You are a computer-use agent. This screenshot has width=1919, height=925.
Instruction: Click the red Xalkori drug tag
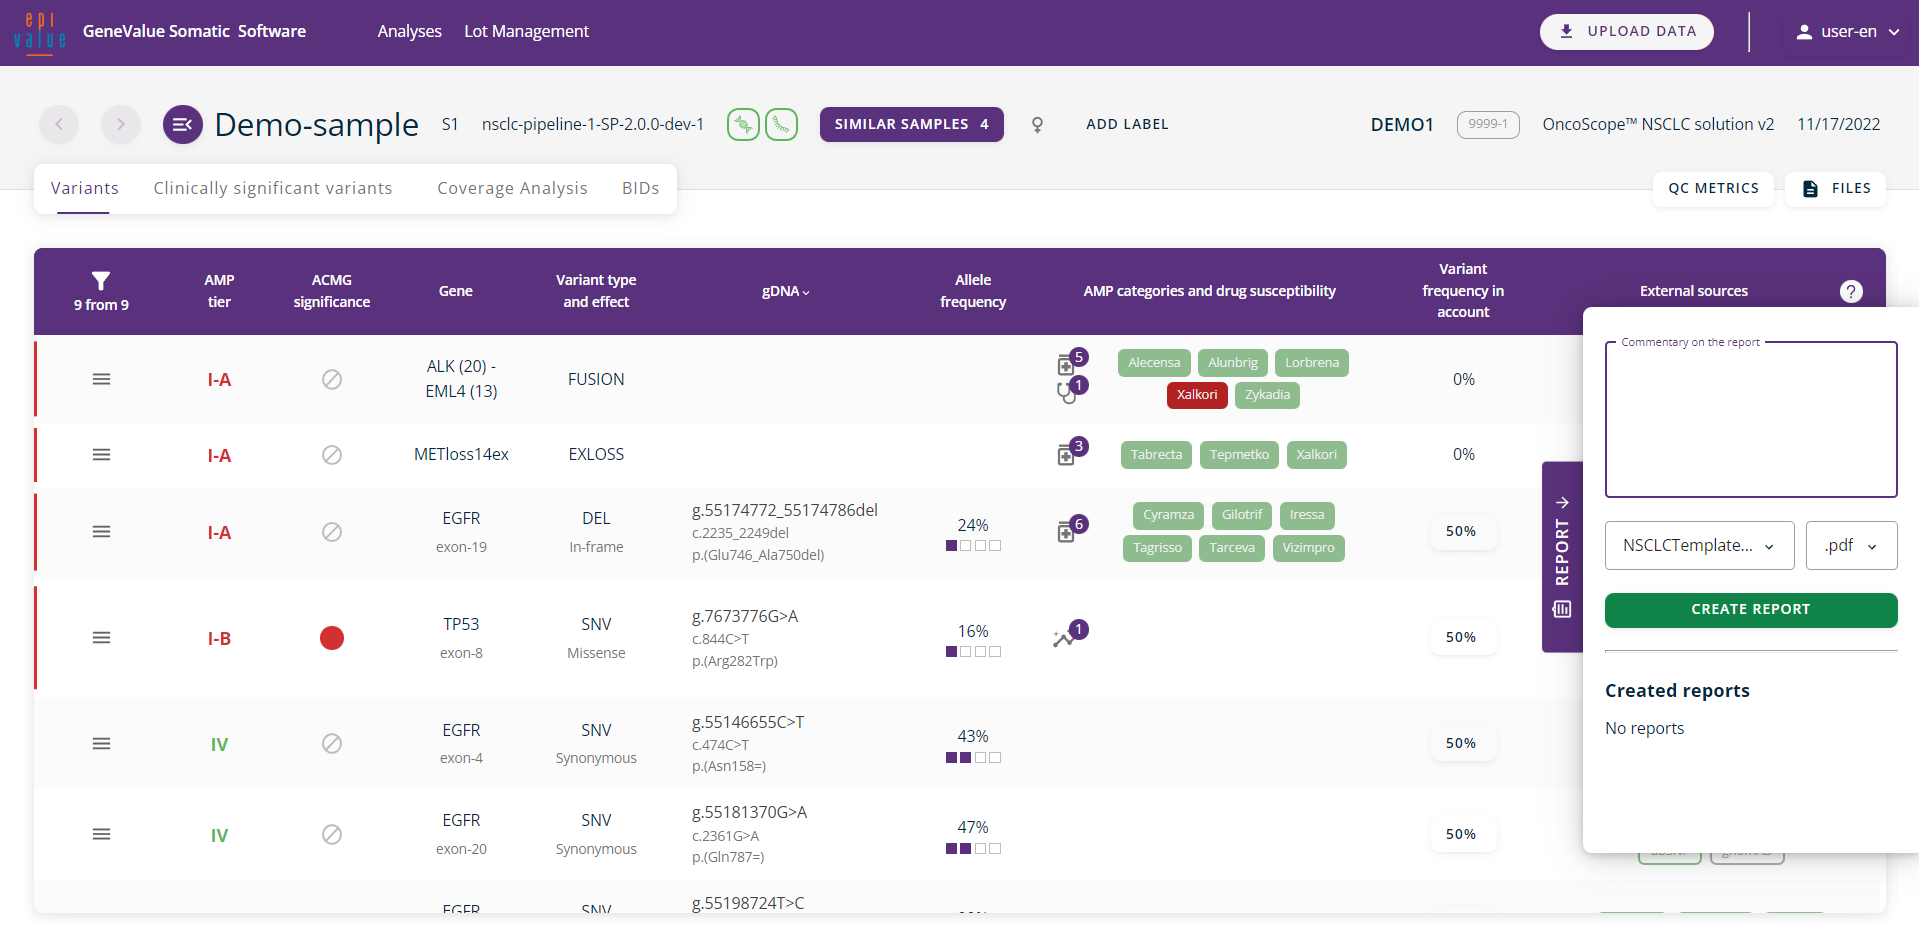point(1196,395)
